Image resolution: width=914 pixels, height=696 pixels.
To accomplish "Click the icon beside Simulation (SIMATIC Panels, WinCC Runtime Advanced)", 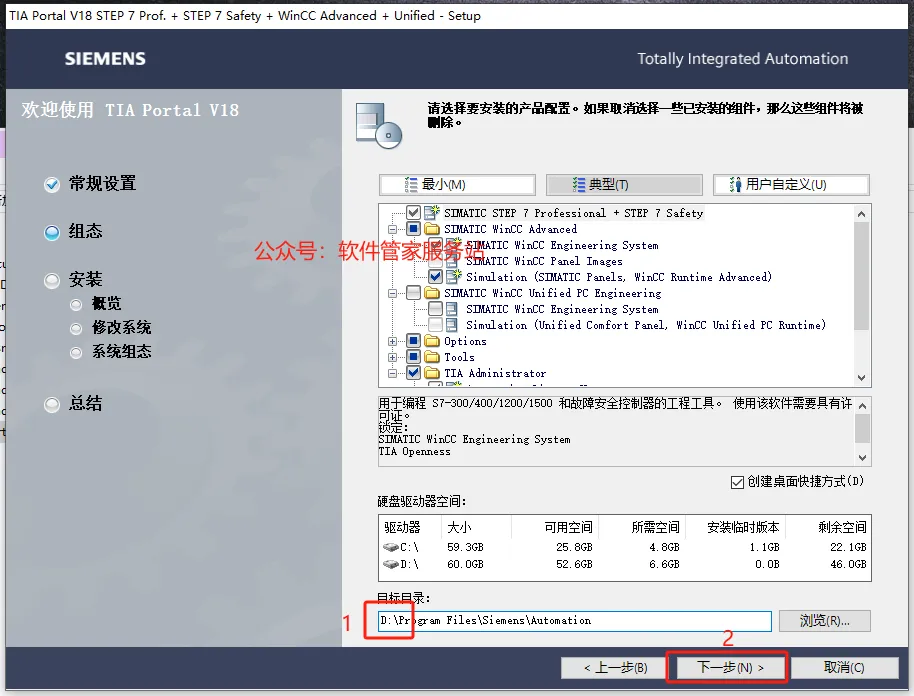I will [x=453, y=276].
